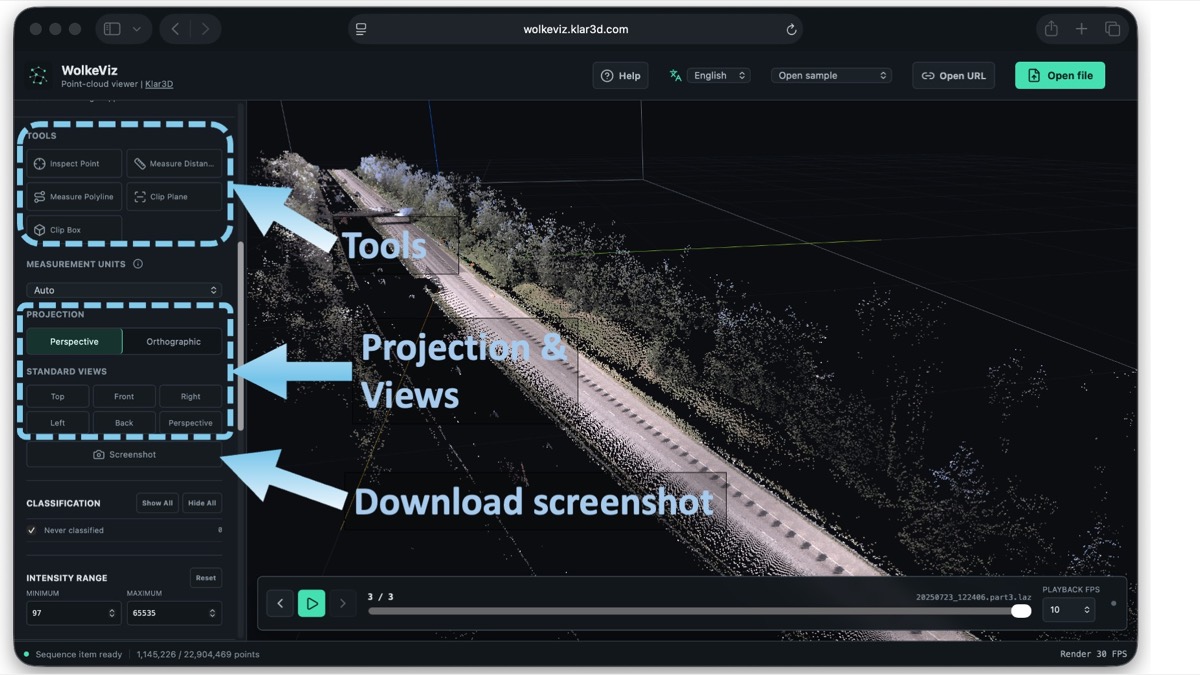This screenshot has height=675, width=1200.
Task: Switch projection to Perspective
Action: (74, 341)
